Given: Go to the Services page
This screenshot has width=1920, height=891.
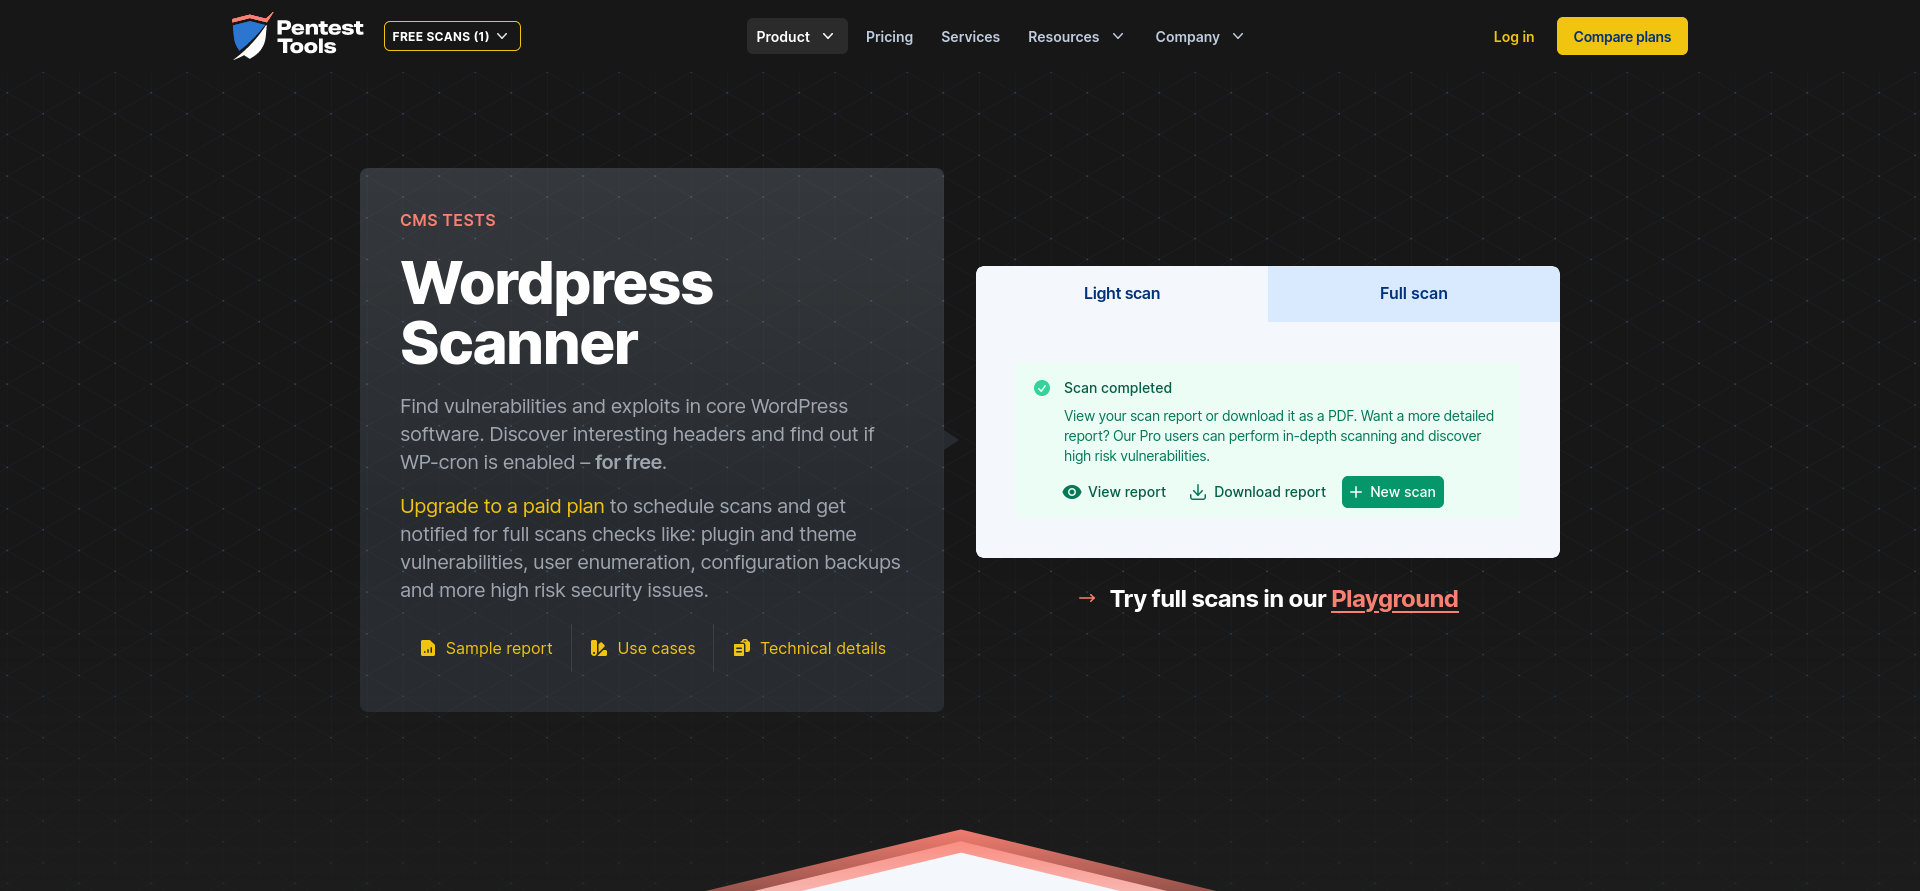Looking at the screenshot, I should (x=970, y=37).
